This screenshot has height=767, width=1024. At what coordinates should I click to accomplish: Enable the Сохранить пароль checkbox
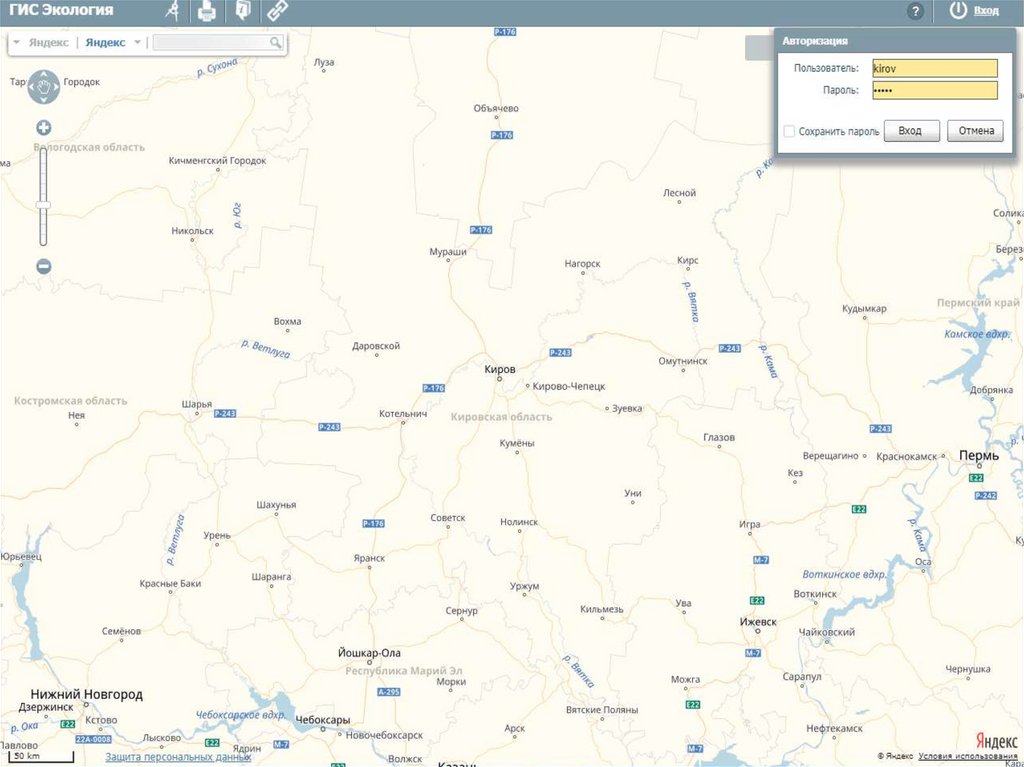[x=789, y=131]
